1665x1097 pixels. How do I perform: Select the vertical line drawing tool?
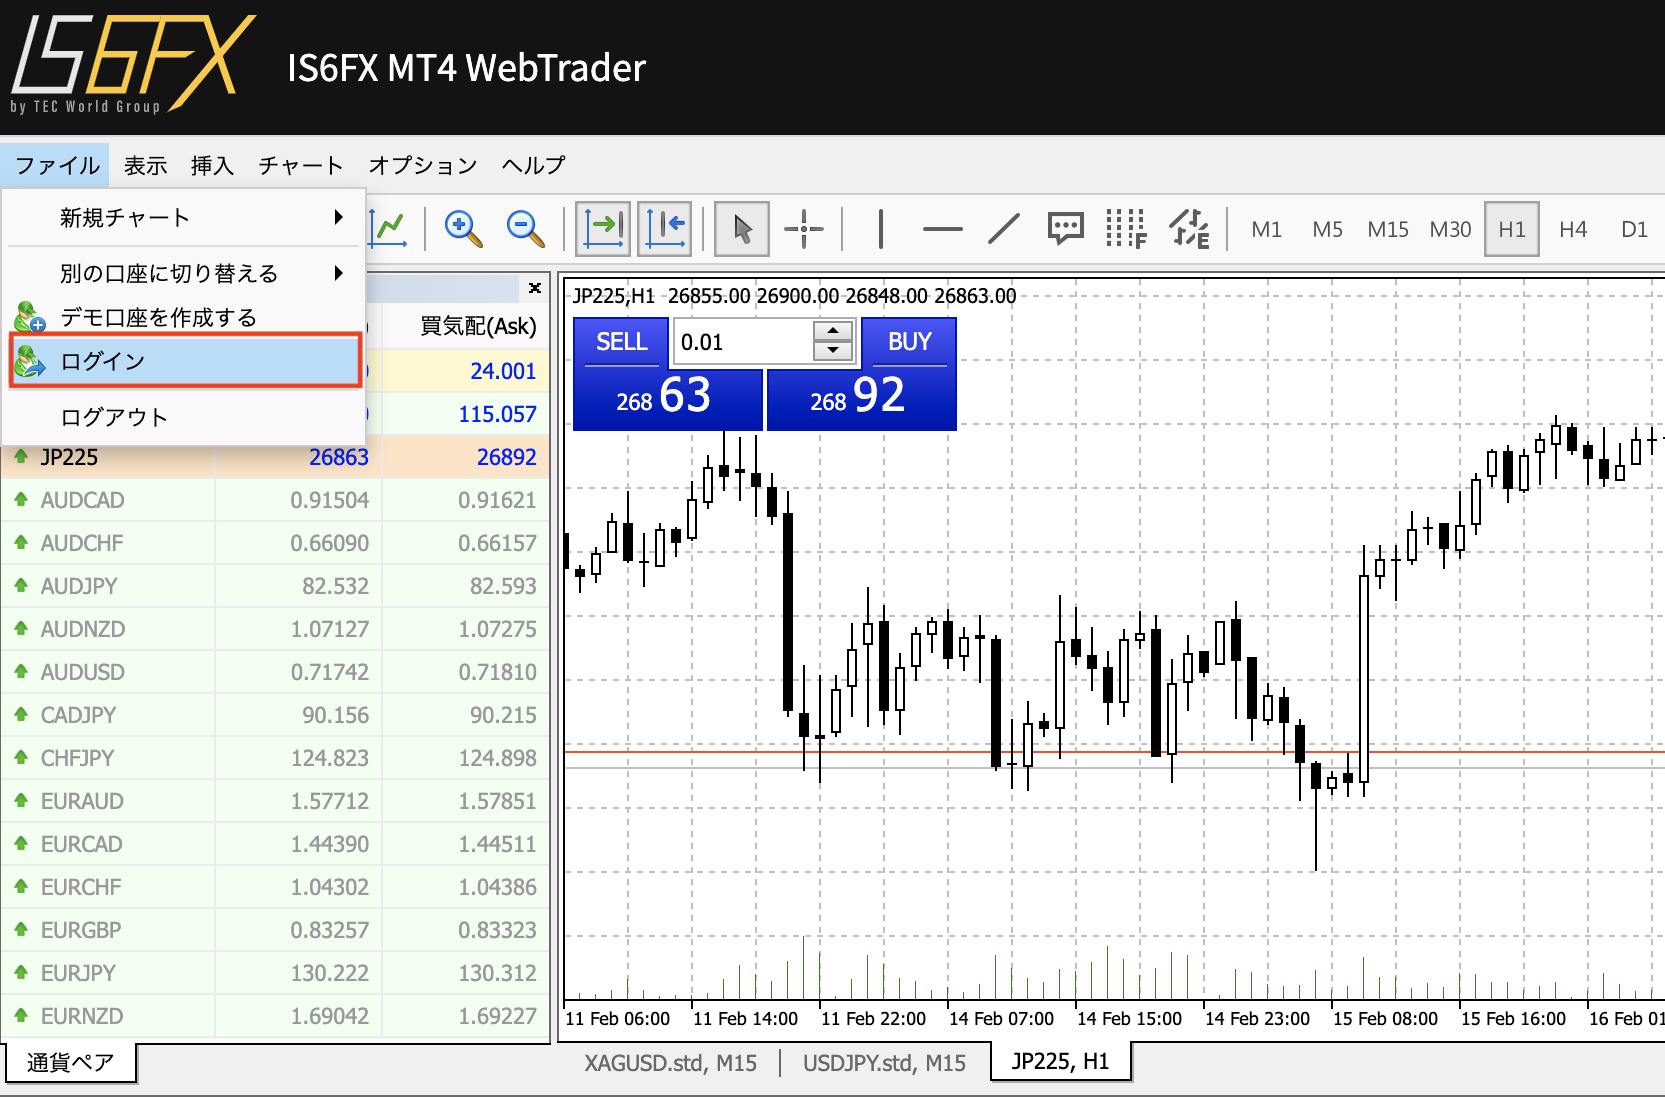[880, 229]
